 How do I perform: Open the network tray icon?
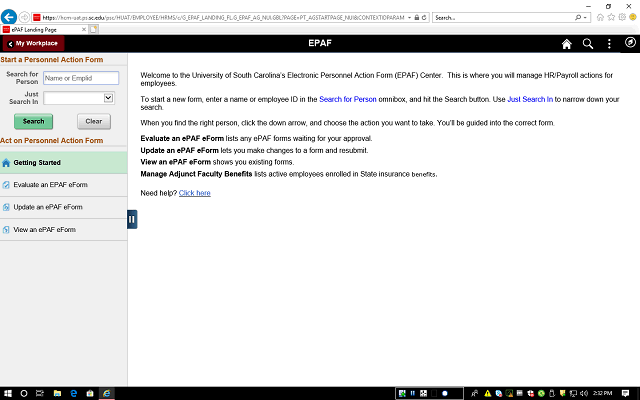click(x=573, y=393)
